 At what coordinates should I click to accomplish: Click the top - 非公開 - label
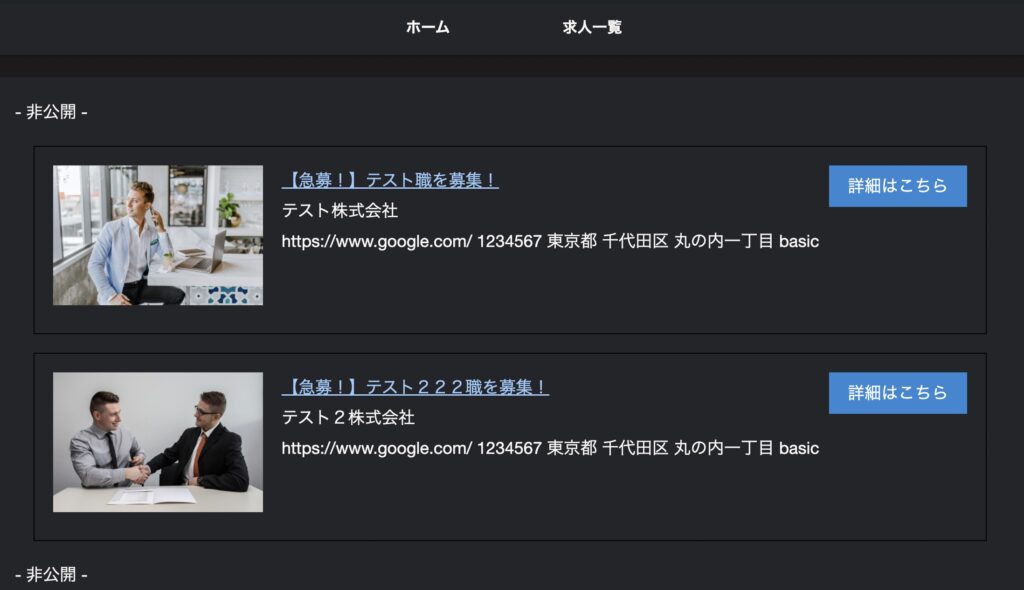[x=51, y=112]
